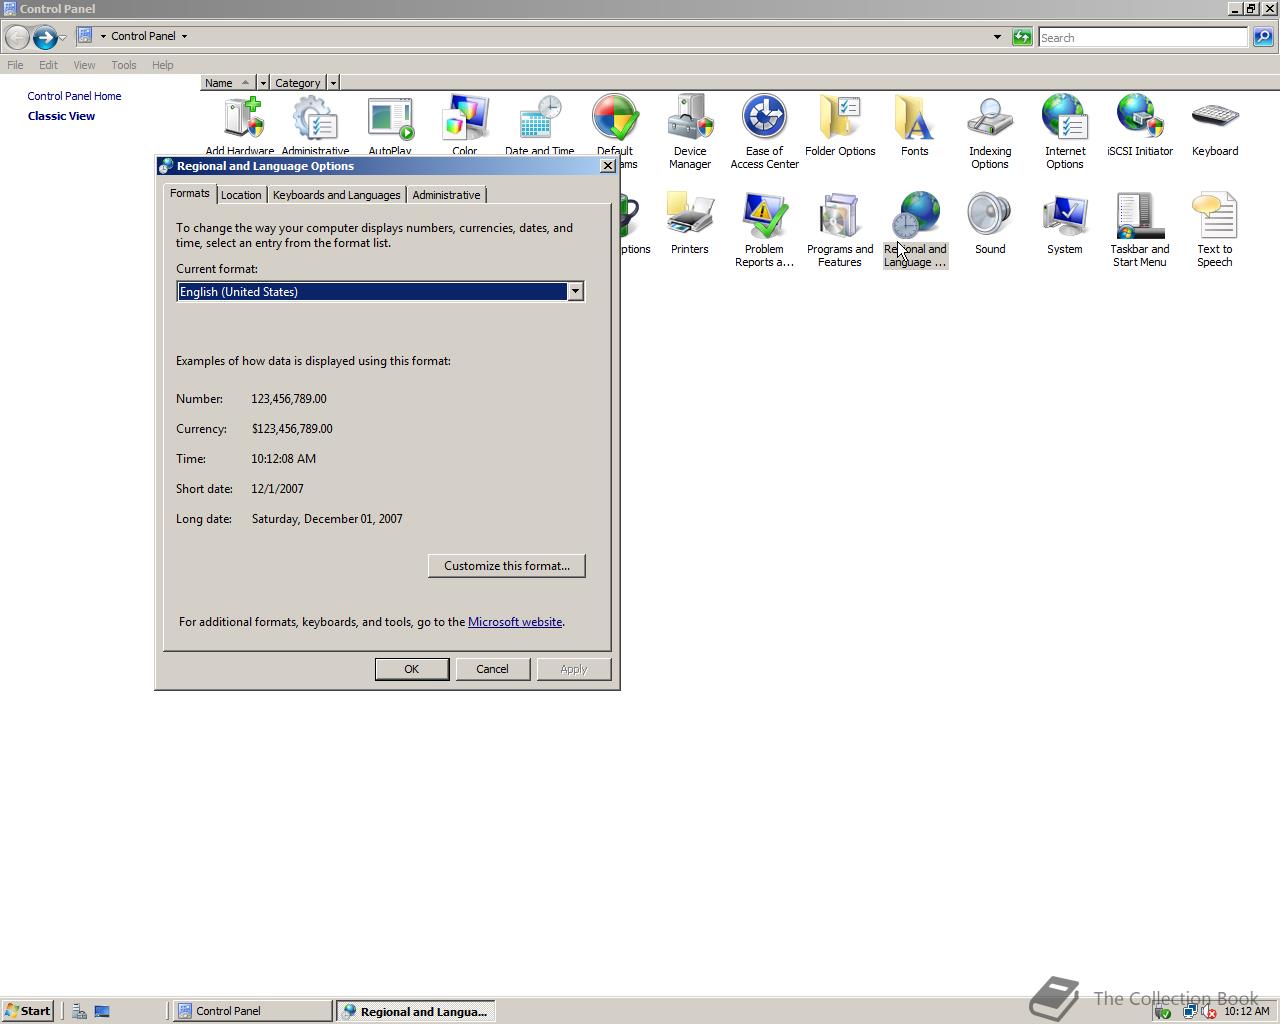1280x1024 pixels.
Task: Expand the Current format dropdown
Action: point(575,291)
